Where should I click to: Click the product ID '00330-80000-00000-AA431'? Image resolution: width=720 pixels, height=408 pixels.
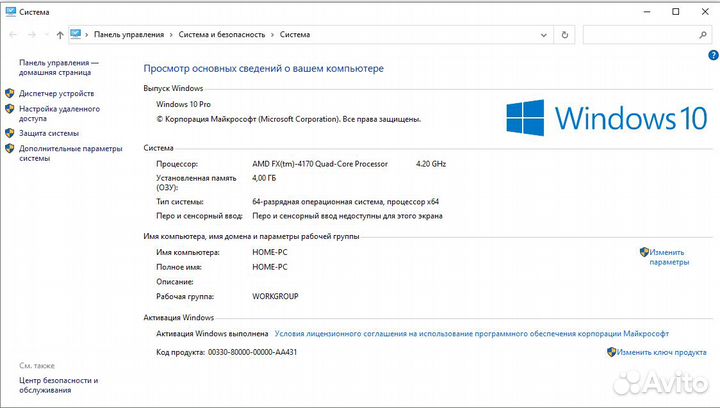click(253, 352)
